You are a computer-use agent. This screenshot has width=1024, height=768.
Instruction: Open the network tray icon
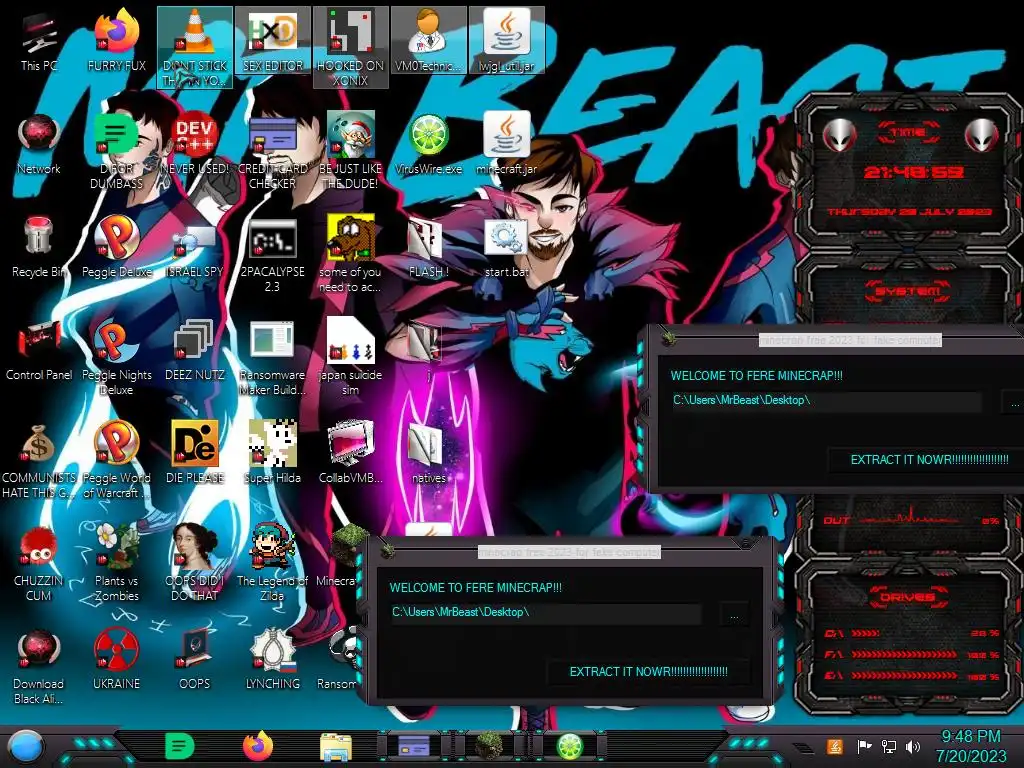pos(889,746)
